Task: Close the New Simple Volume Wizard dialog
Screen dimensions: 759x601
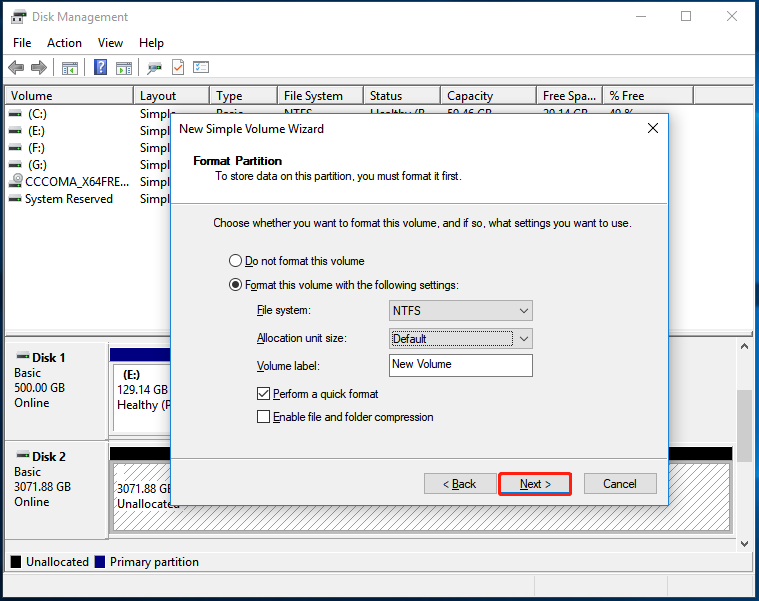Action: [x=653, y=128]
